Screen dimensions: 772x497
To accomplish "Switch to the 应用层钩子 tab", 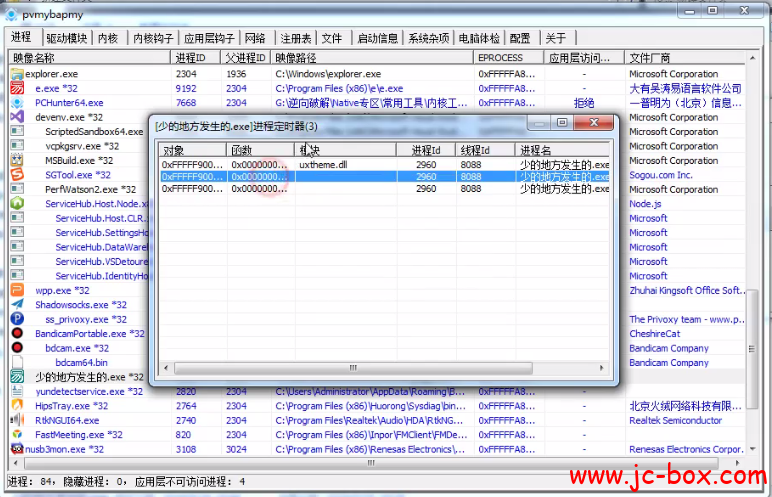I will (209, 38).
